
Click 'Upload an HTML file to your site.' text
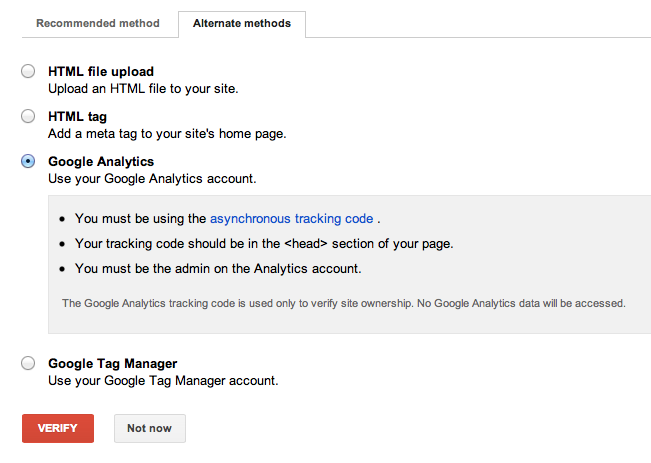pyautogui.click(x=143, y=89)
